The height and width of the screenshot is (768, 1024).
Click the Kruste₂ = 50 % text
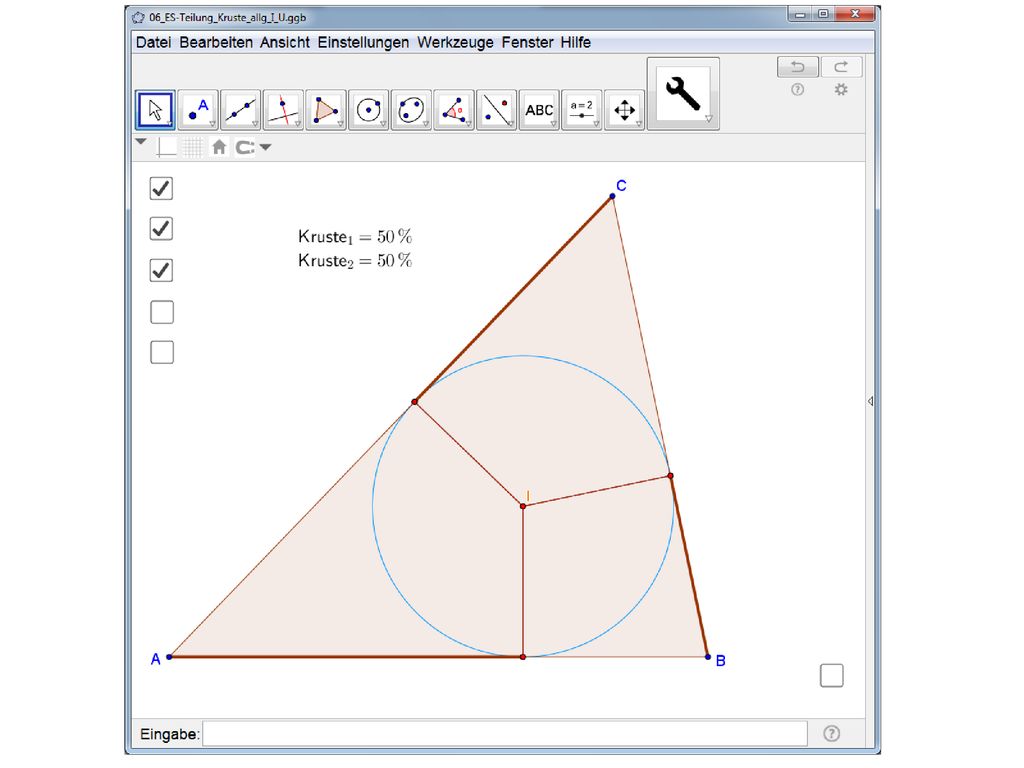(x=355, y=261)
